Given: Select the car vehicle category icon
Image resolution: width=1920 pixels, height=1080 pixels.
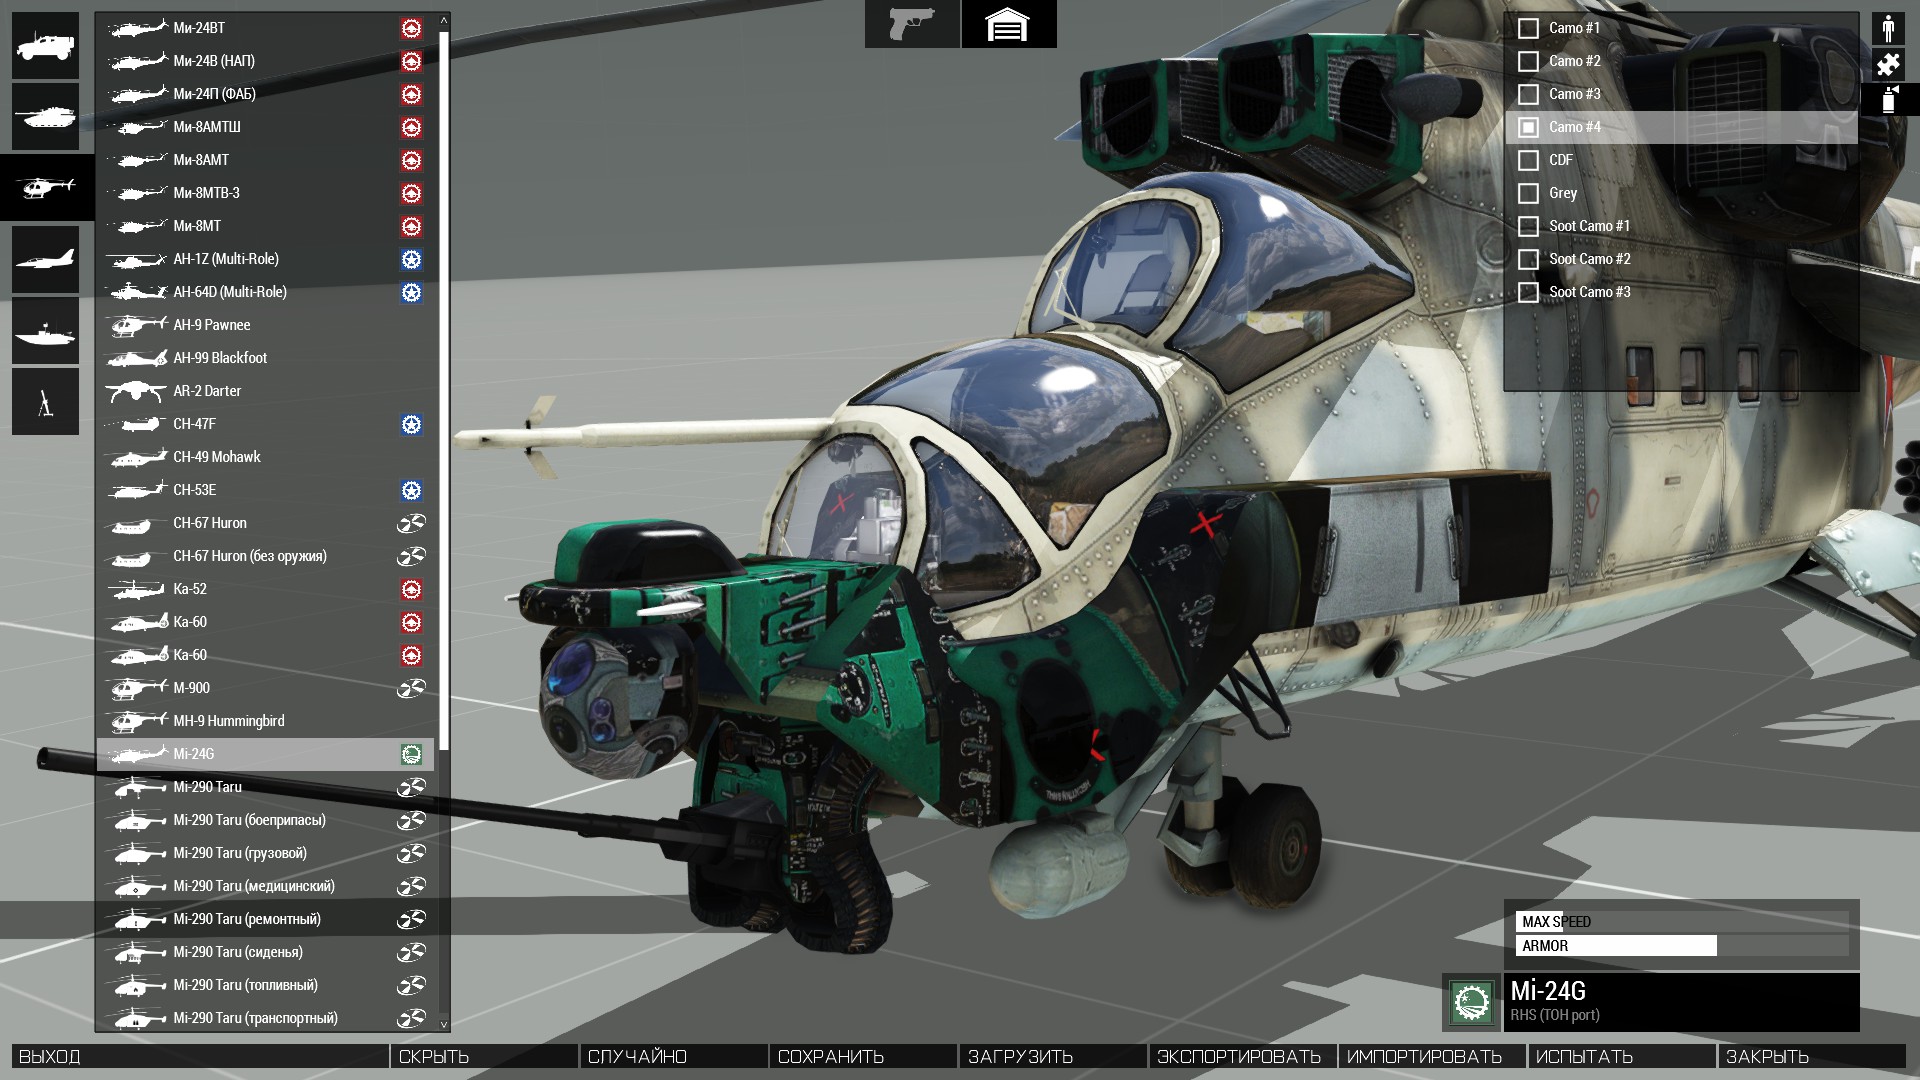Looking at the screenshot, I should click(x=45, y=46).
